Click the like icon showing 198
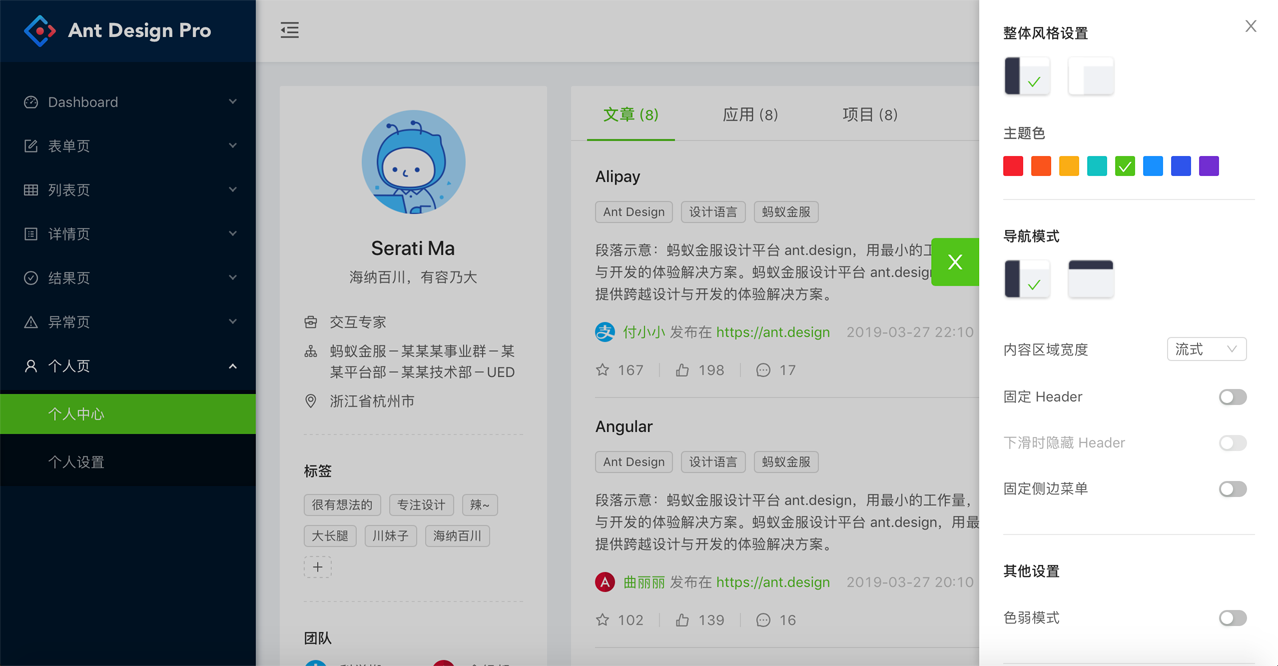This screenshot has height=666, width=1278. [682, 370]
